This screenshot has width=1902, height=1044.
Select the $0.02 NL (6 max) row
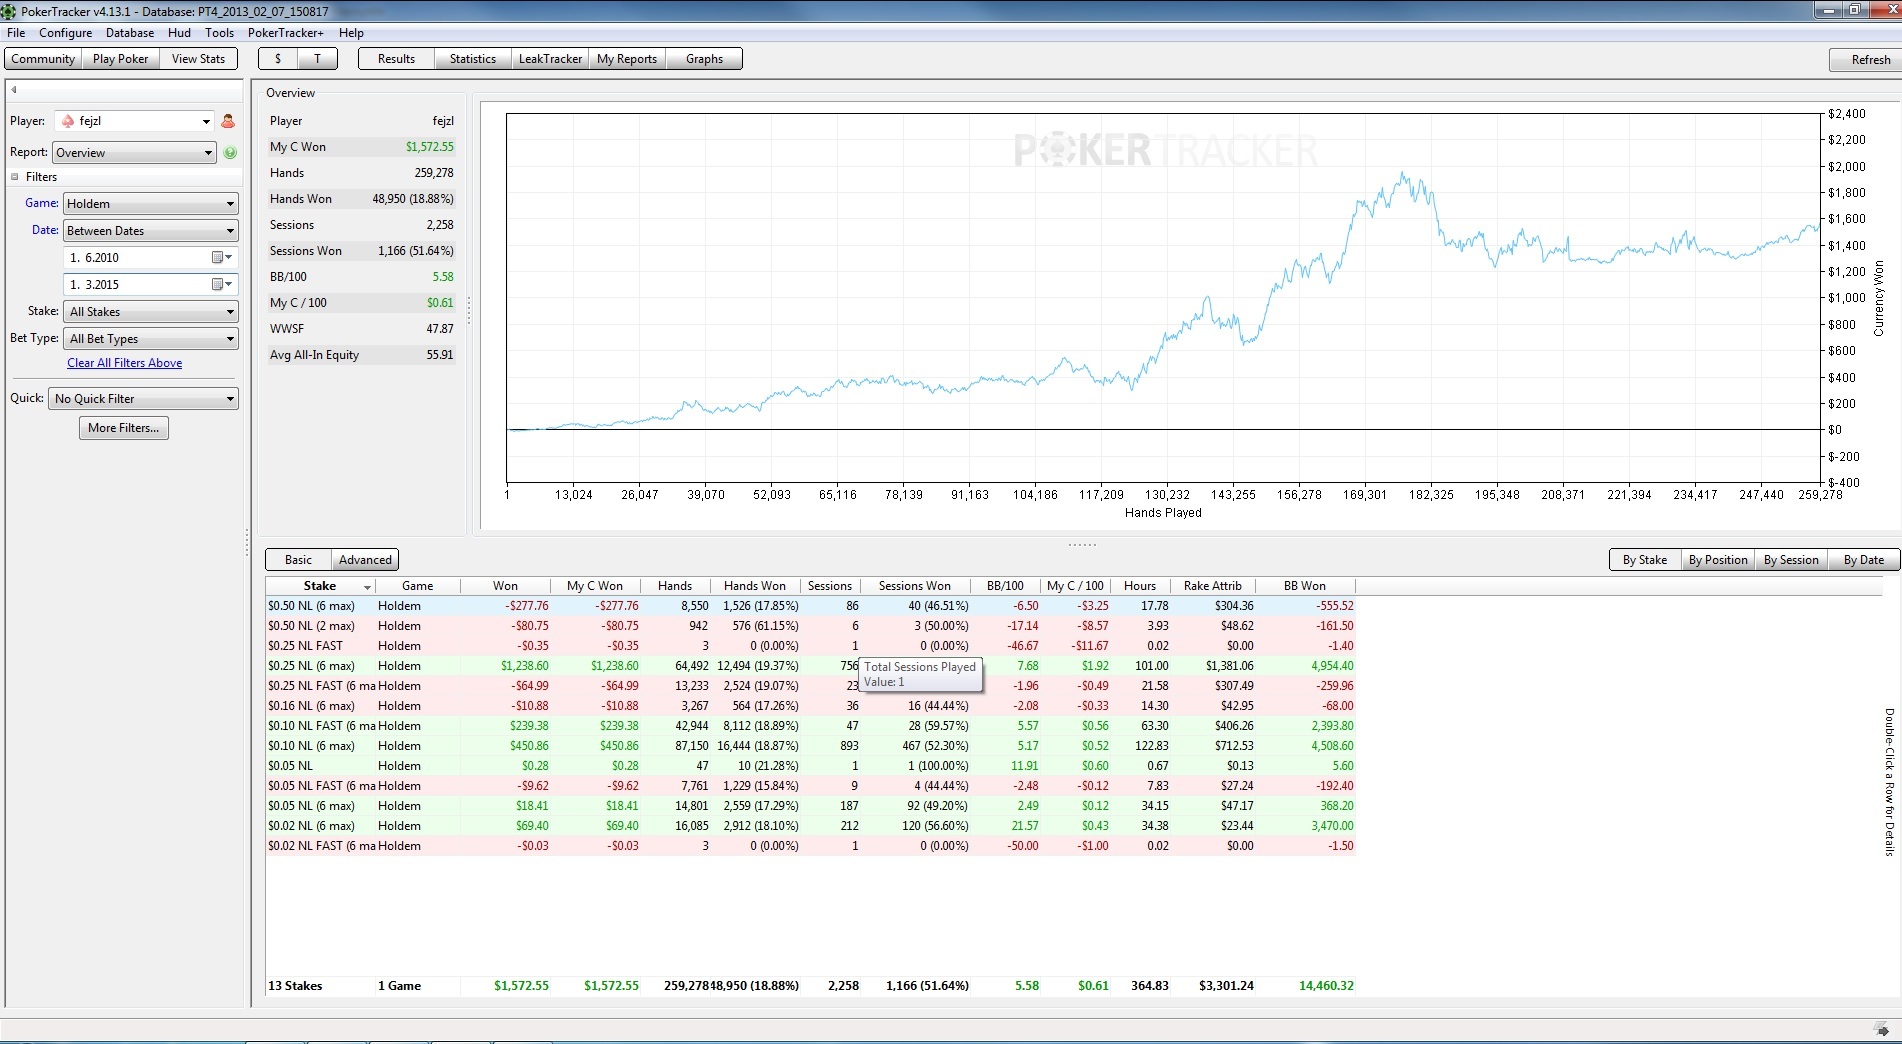(x=810, y=826)
